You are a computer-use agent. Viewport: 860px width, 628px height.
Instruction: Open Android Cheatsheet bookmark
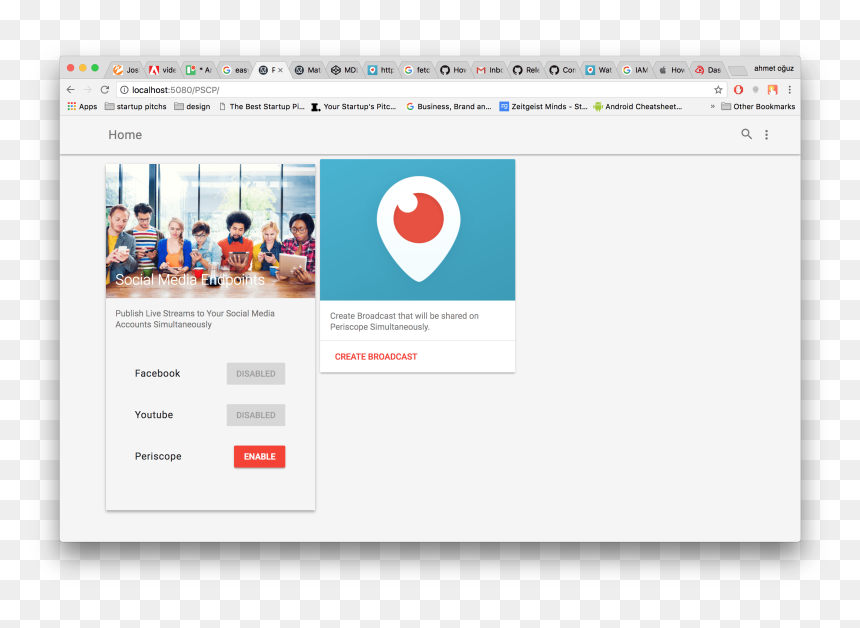pyautogui.click(x=638, y=106)
